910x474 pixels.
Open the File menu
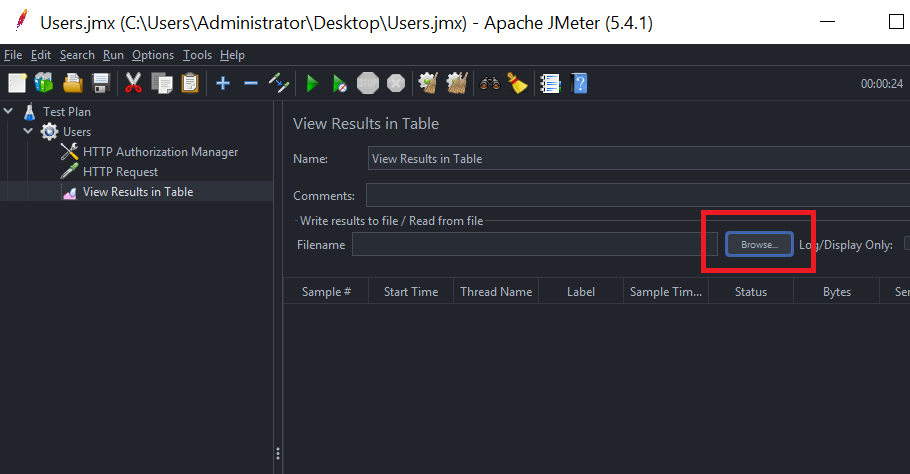click(x=13, y=55)
